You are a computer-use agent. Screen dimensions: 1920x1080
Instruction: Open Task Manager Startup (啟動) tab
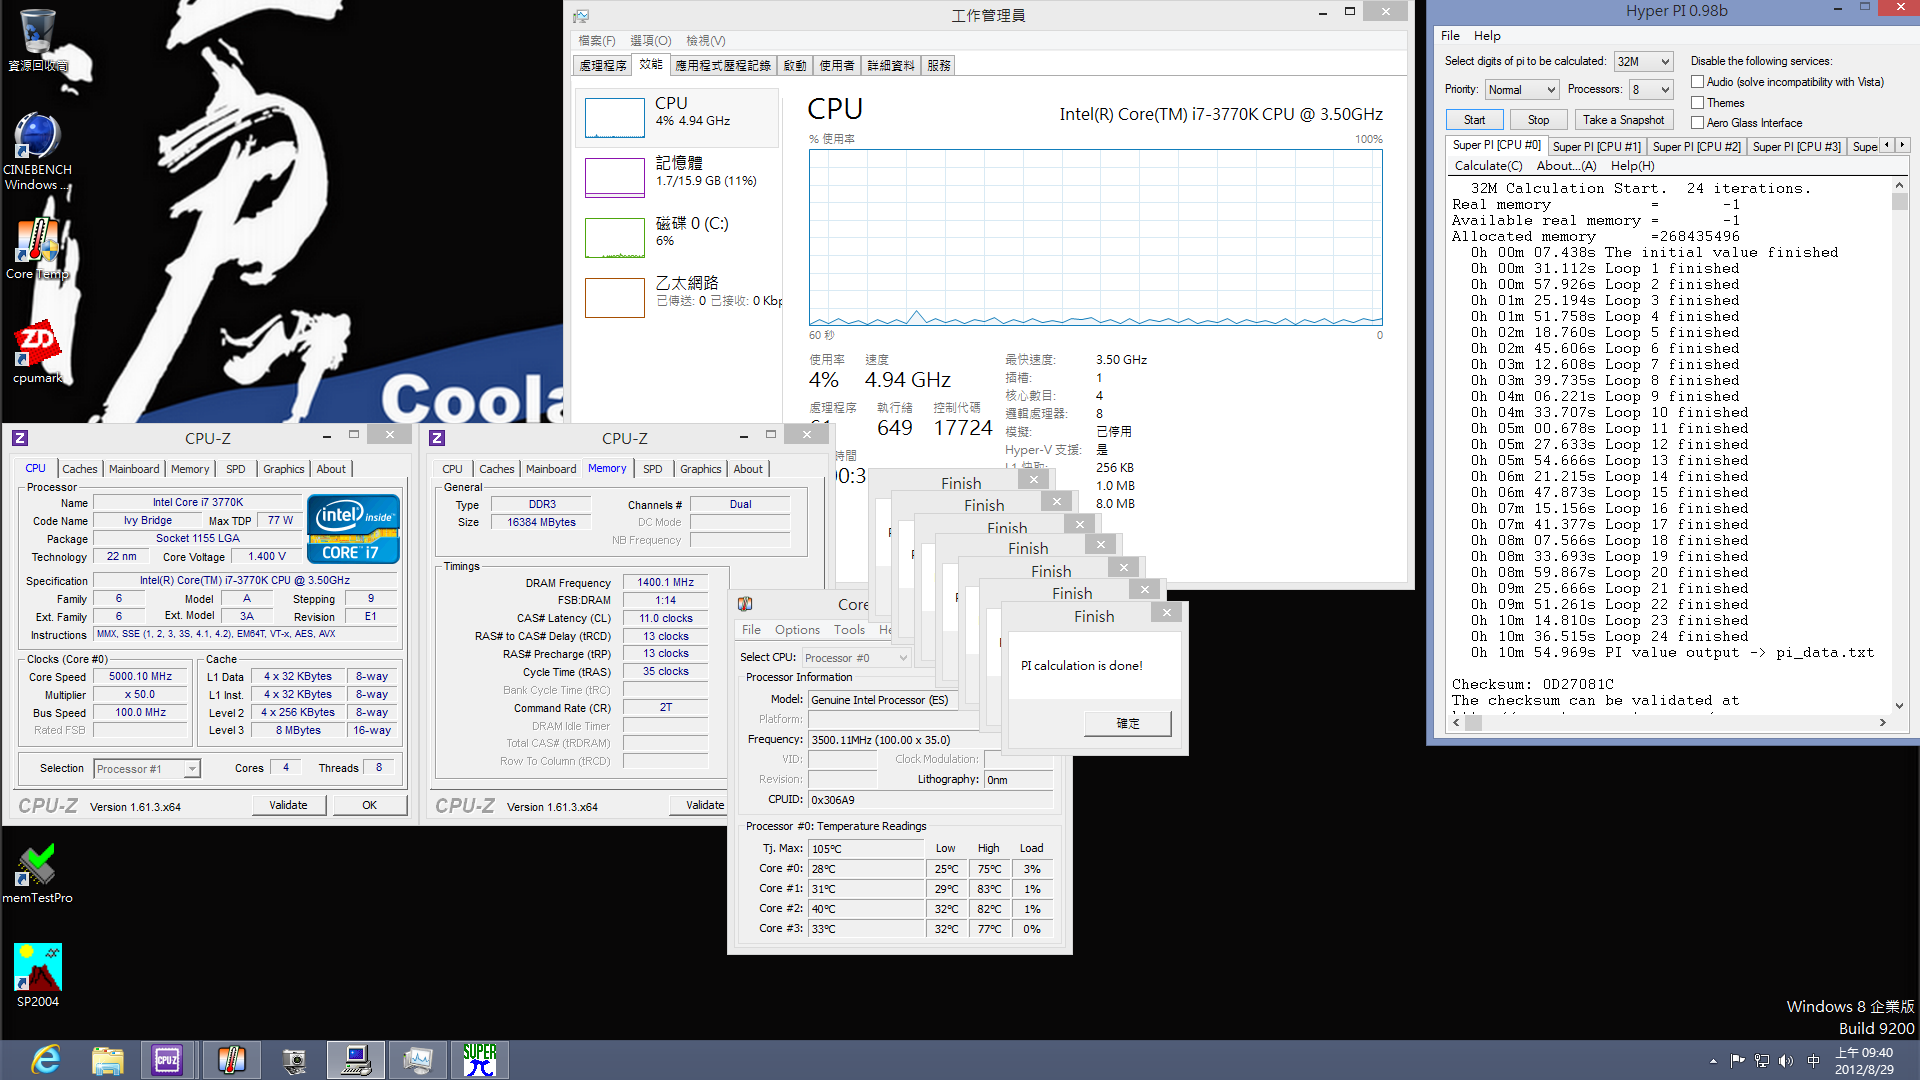(794, 66)
